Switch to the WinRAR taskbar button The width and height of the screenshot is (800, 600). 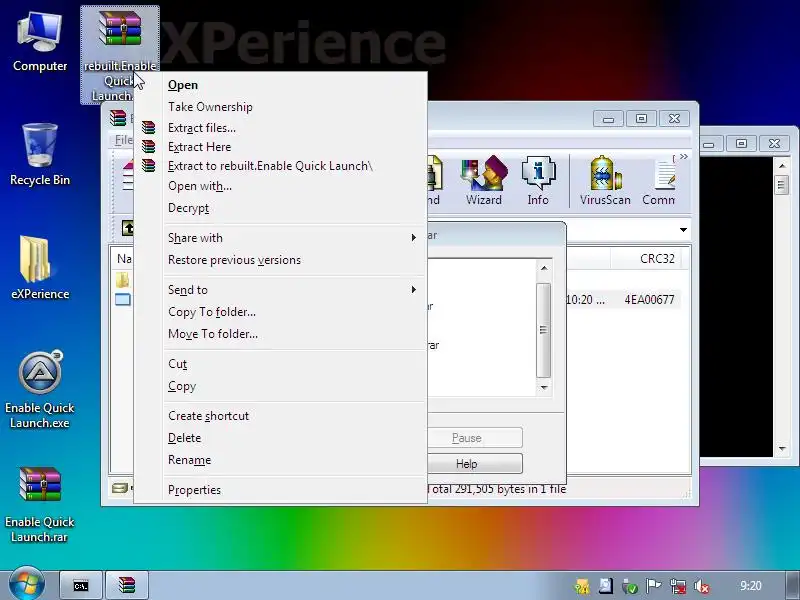(x=127, y=586)
